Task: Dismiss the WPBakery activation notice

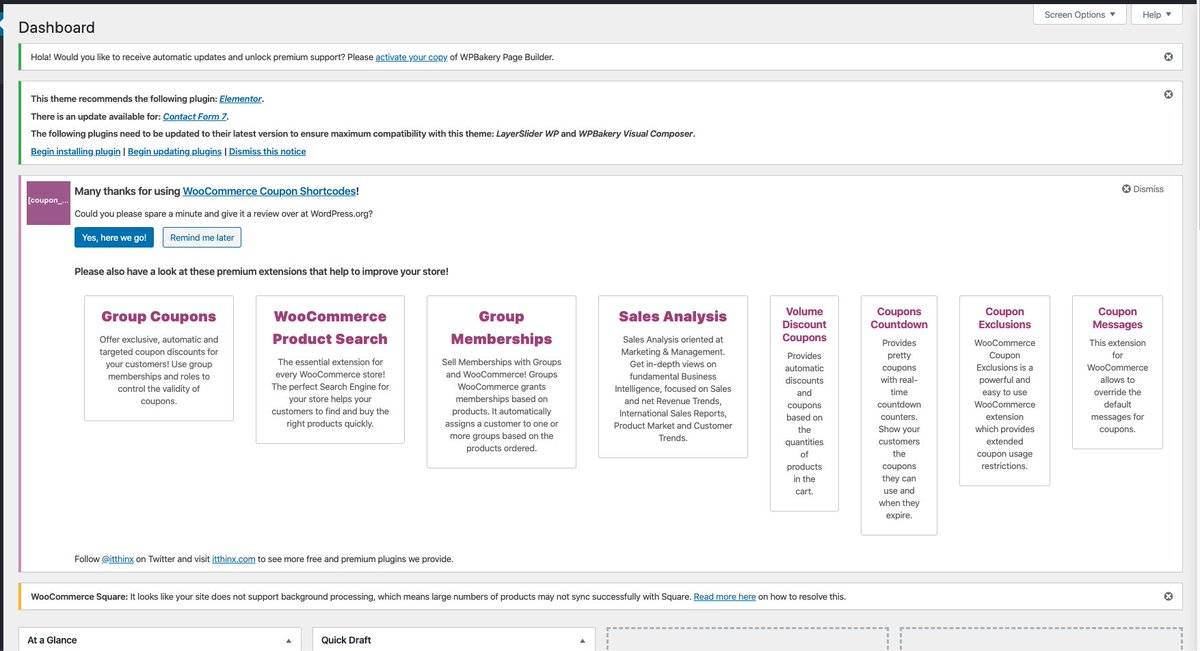Action: 1168,57
